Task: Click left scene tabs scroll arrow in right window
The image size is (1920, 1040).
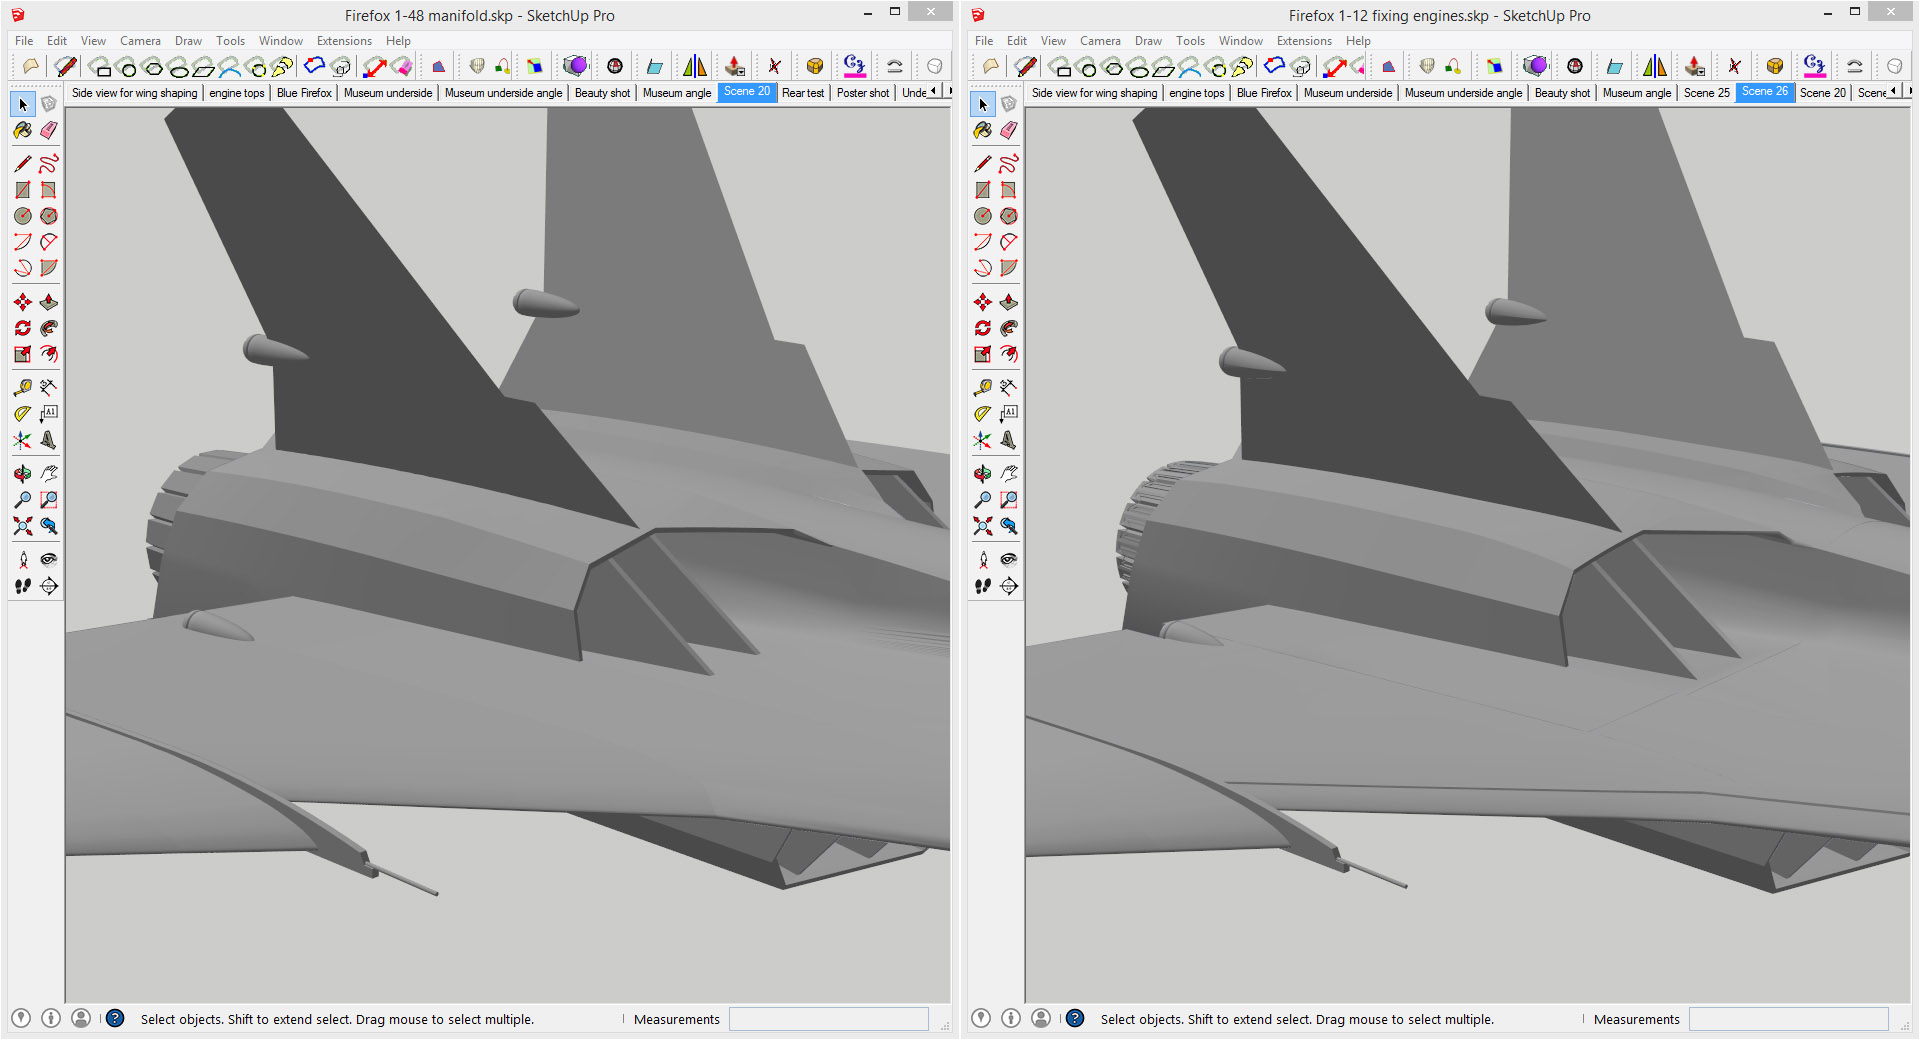Action: 1894,91
